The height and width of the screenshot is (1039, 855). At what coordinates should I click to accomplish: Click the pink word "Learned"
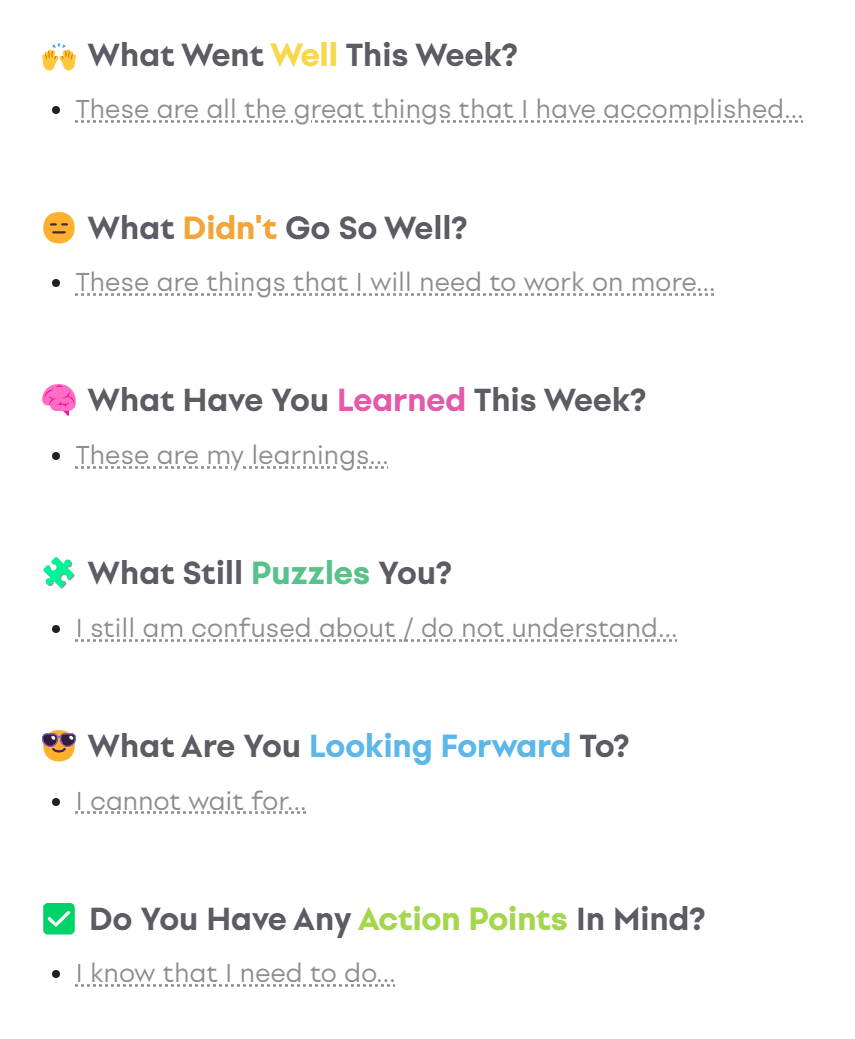(401, 401)
